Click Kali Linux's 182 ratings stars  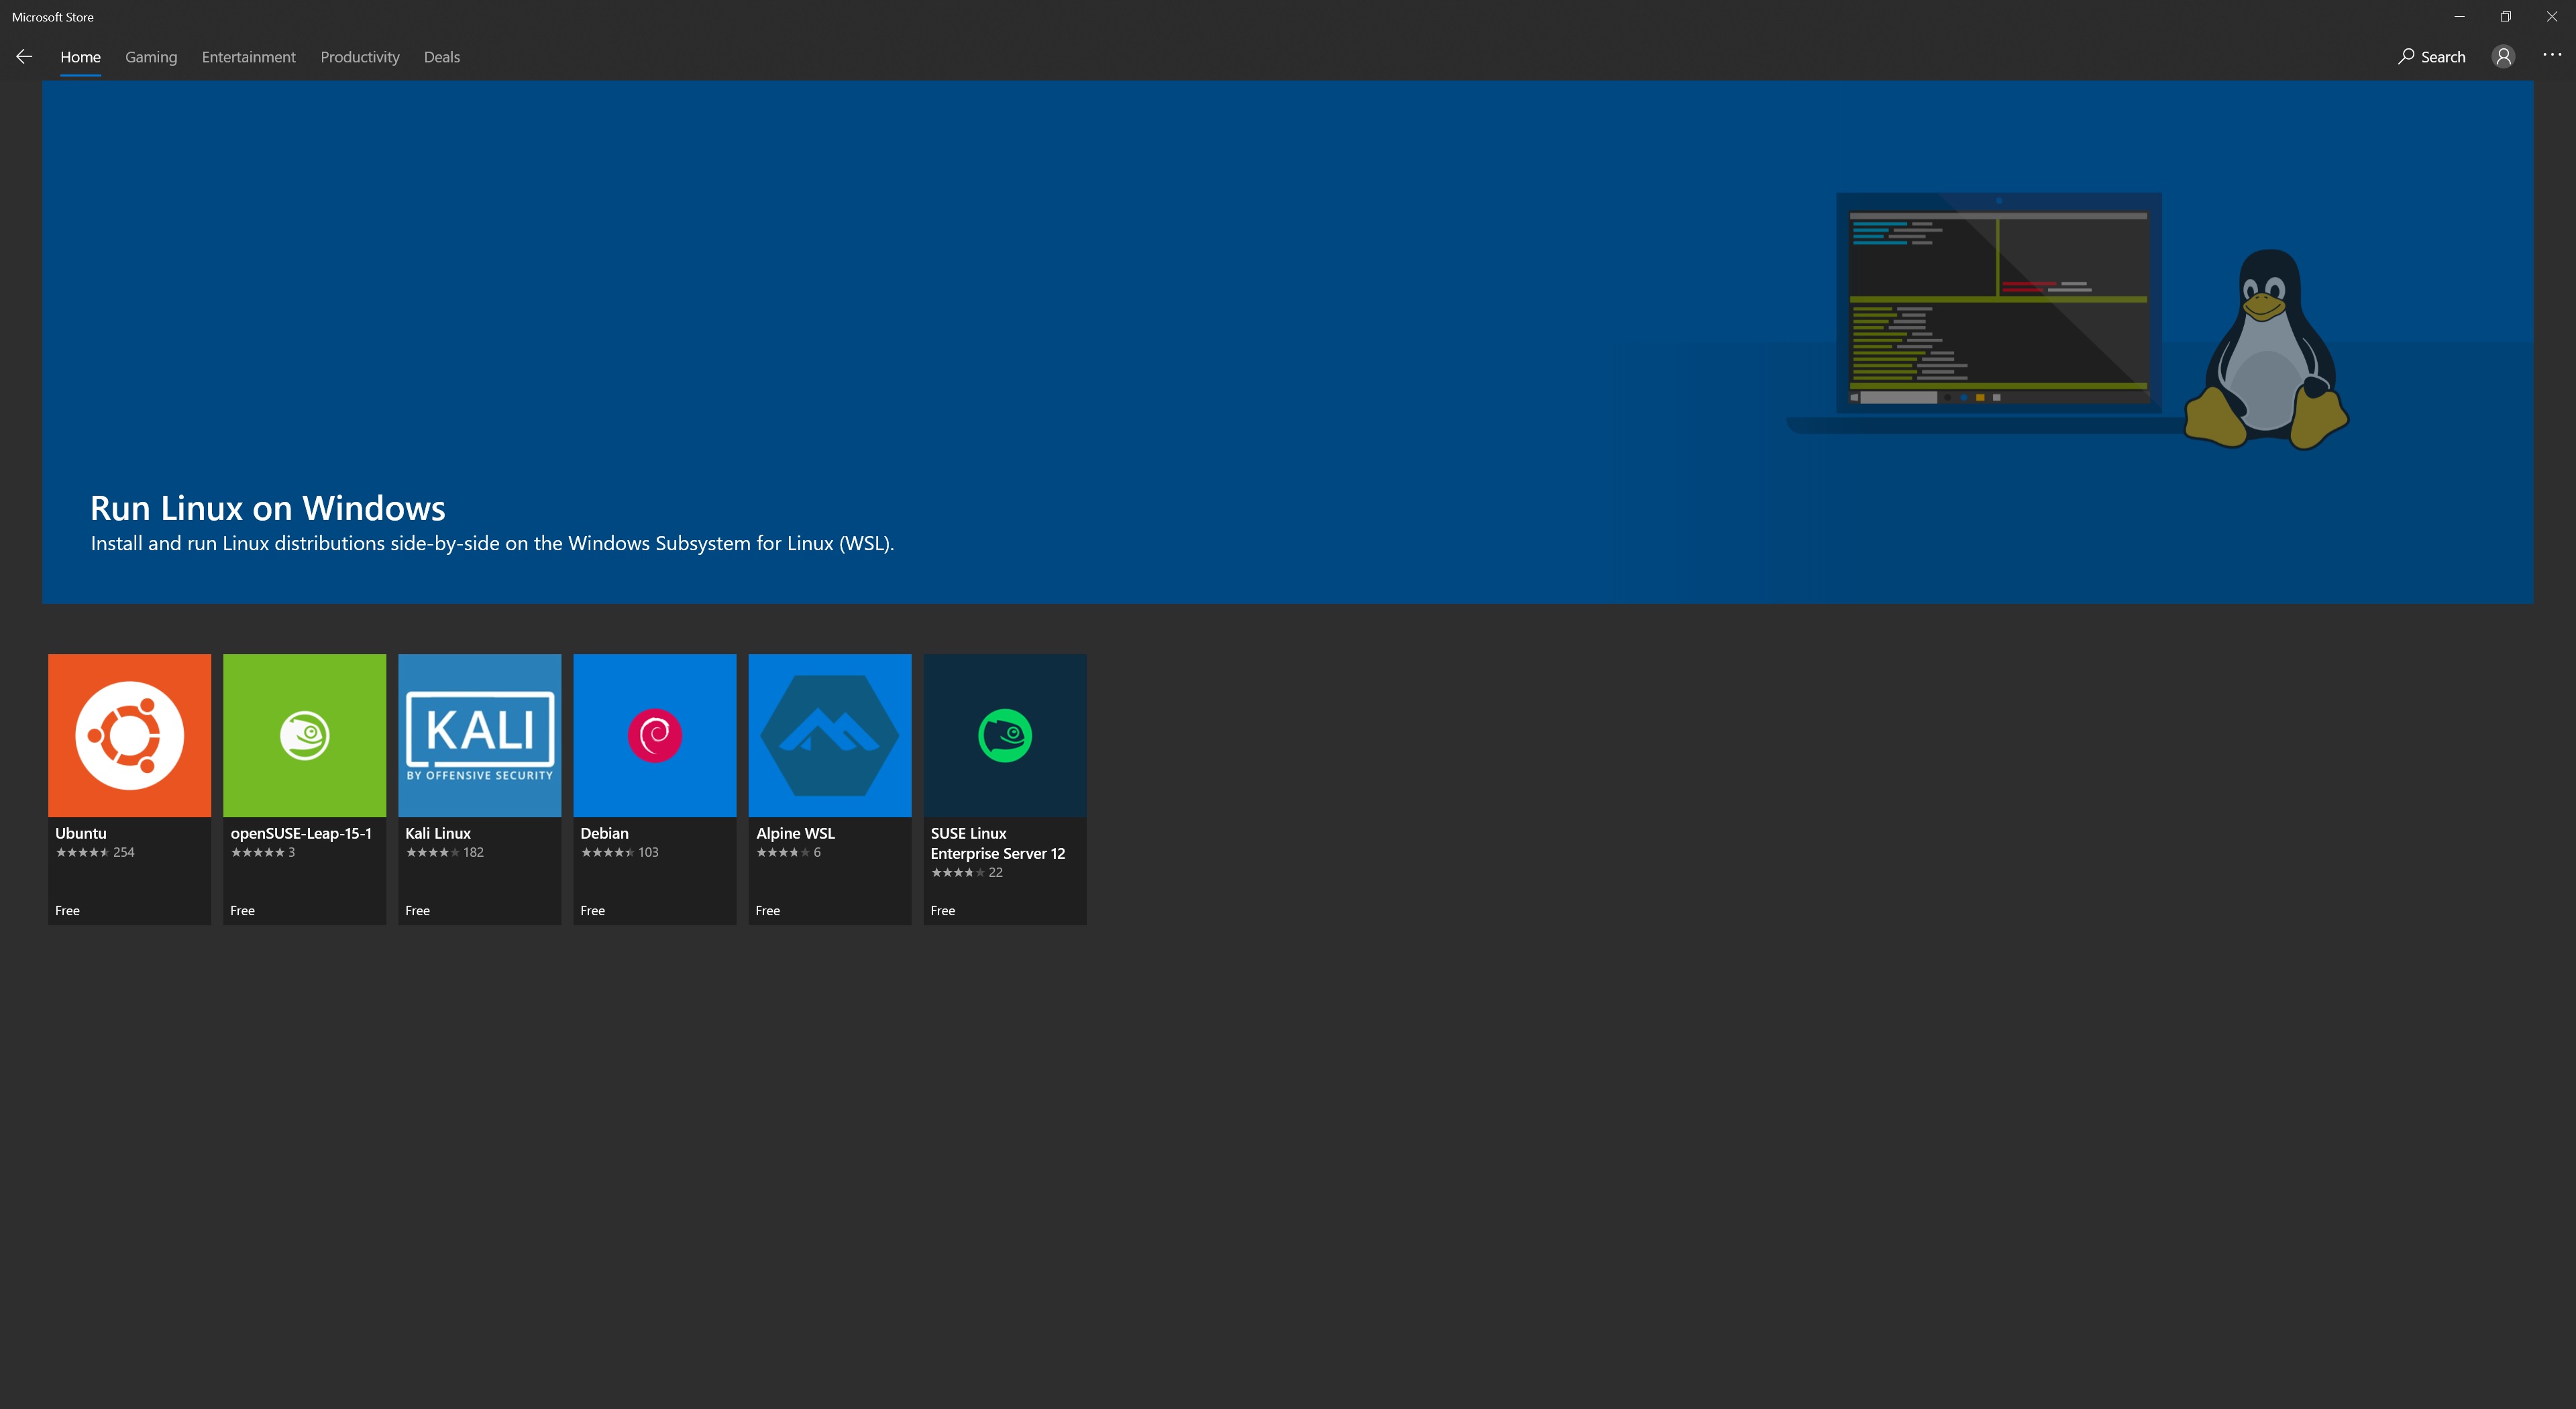click(x=445, y=852)
